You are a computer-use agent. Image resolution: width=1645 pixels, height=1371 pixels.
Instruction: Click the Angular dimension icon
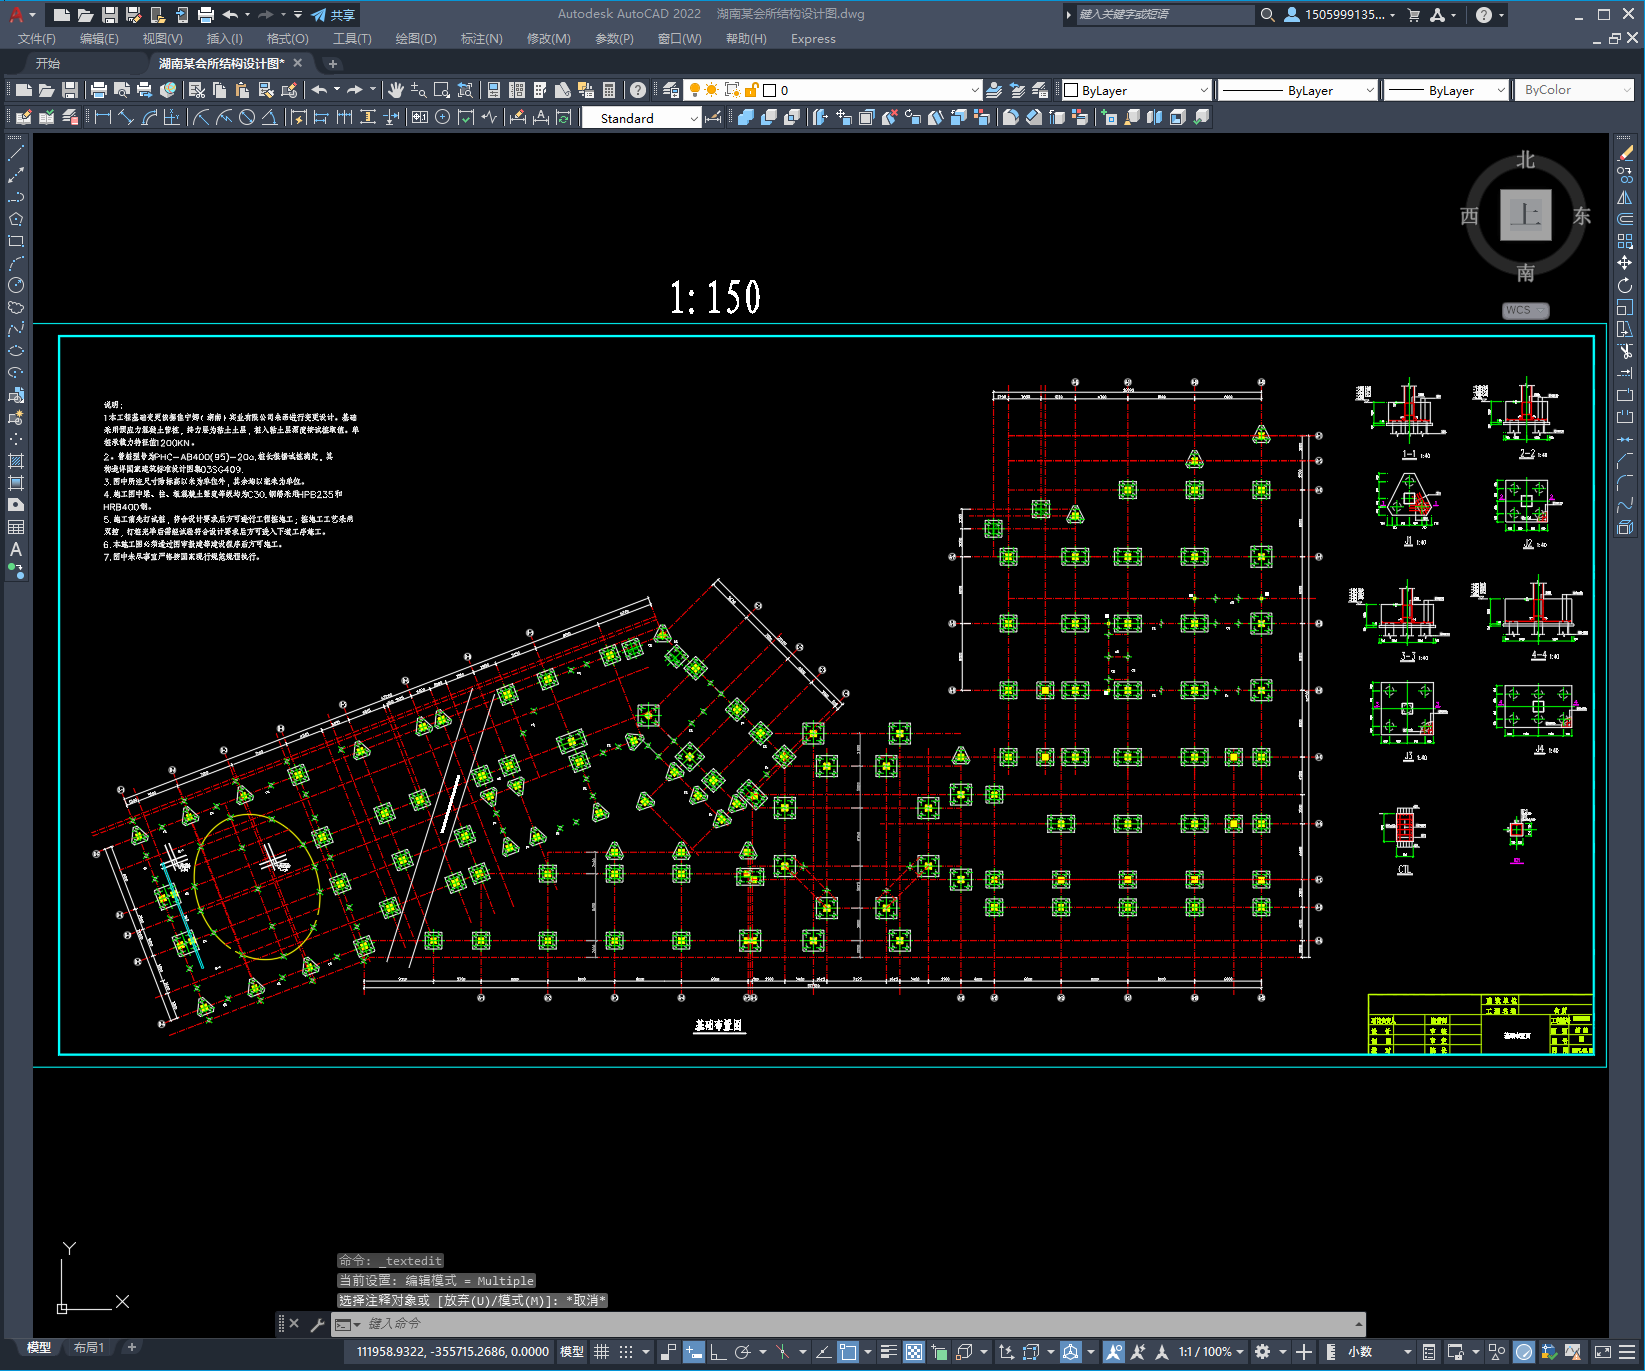(270, 117)
